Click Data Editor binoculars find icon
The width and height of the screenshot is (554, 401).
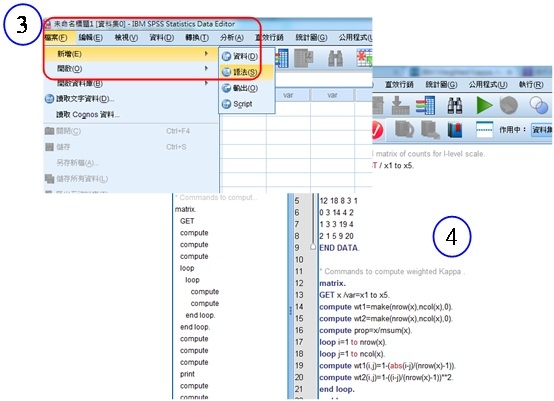point(335,58)
